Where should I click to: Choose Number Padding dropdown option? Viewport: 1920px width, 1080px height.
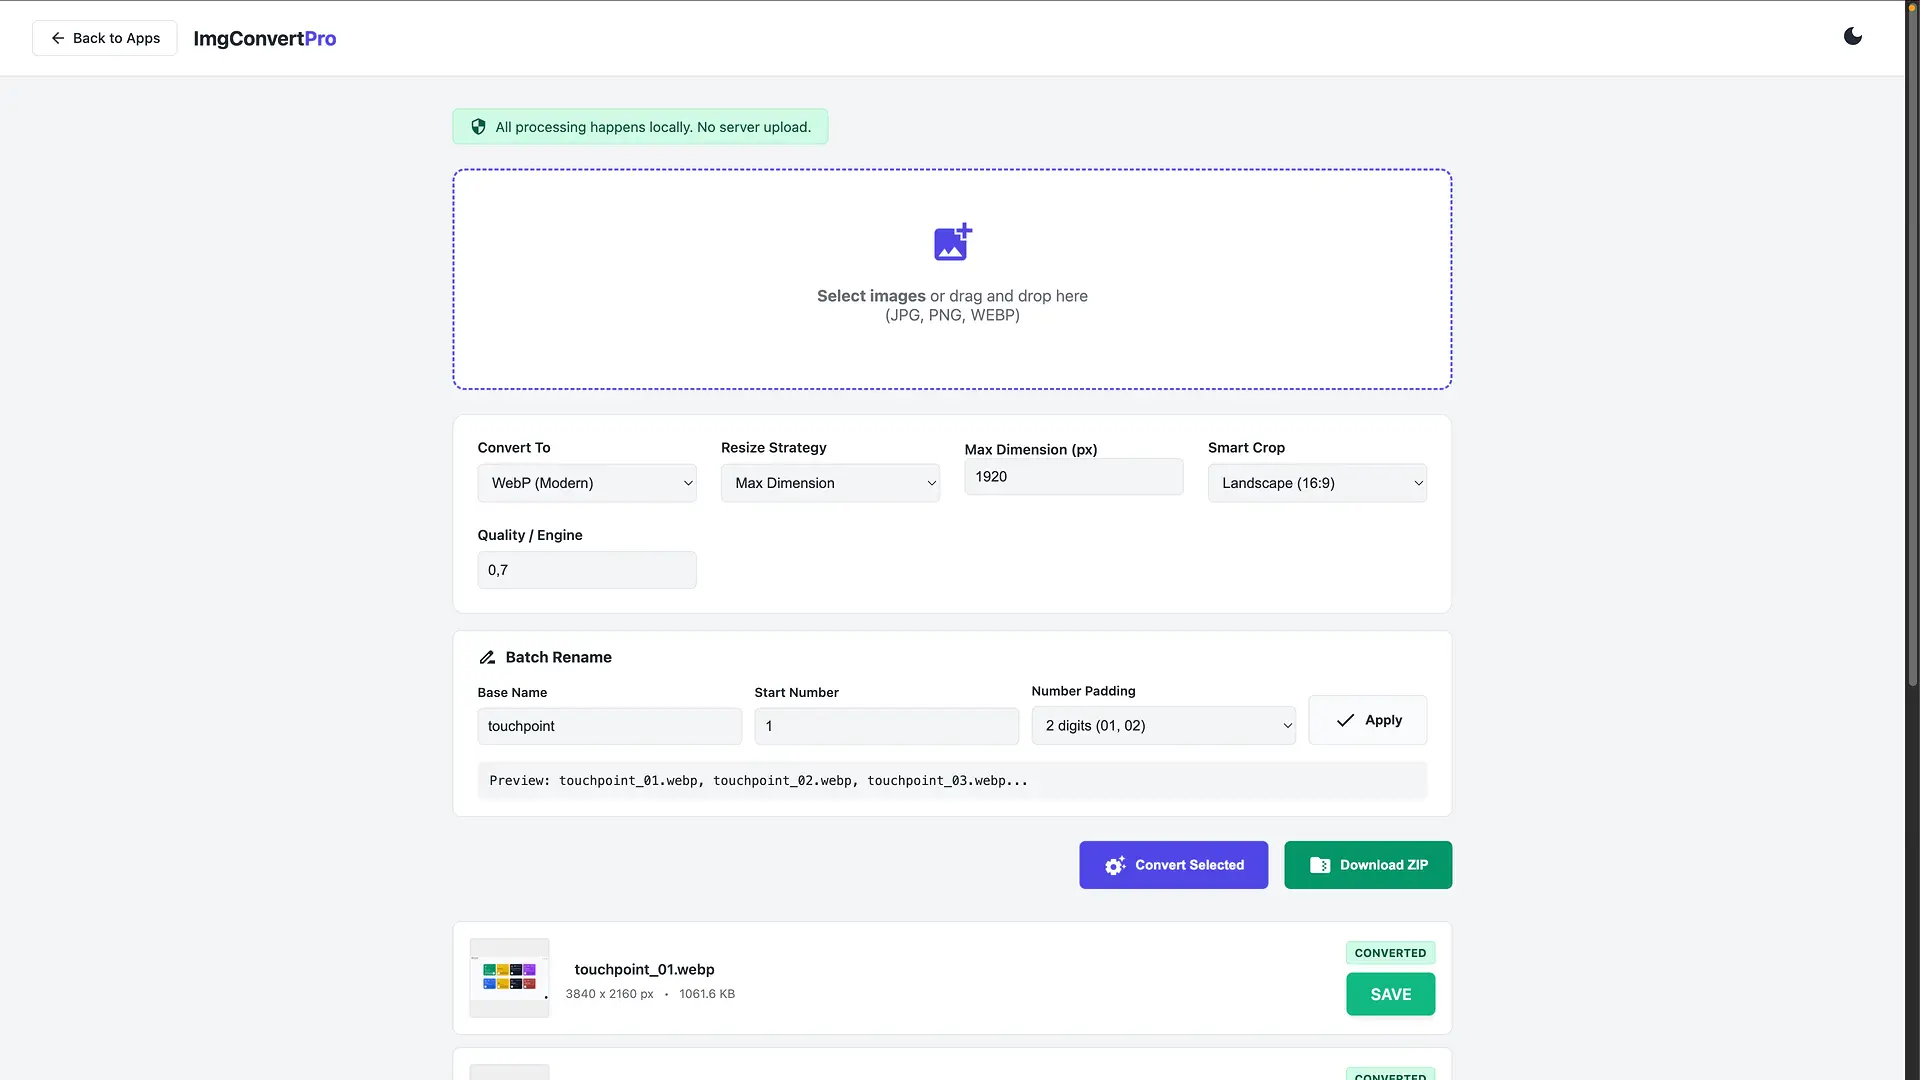click(x=1162, y=726)
